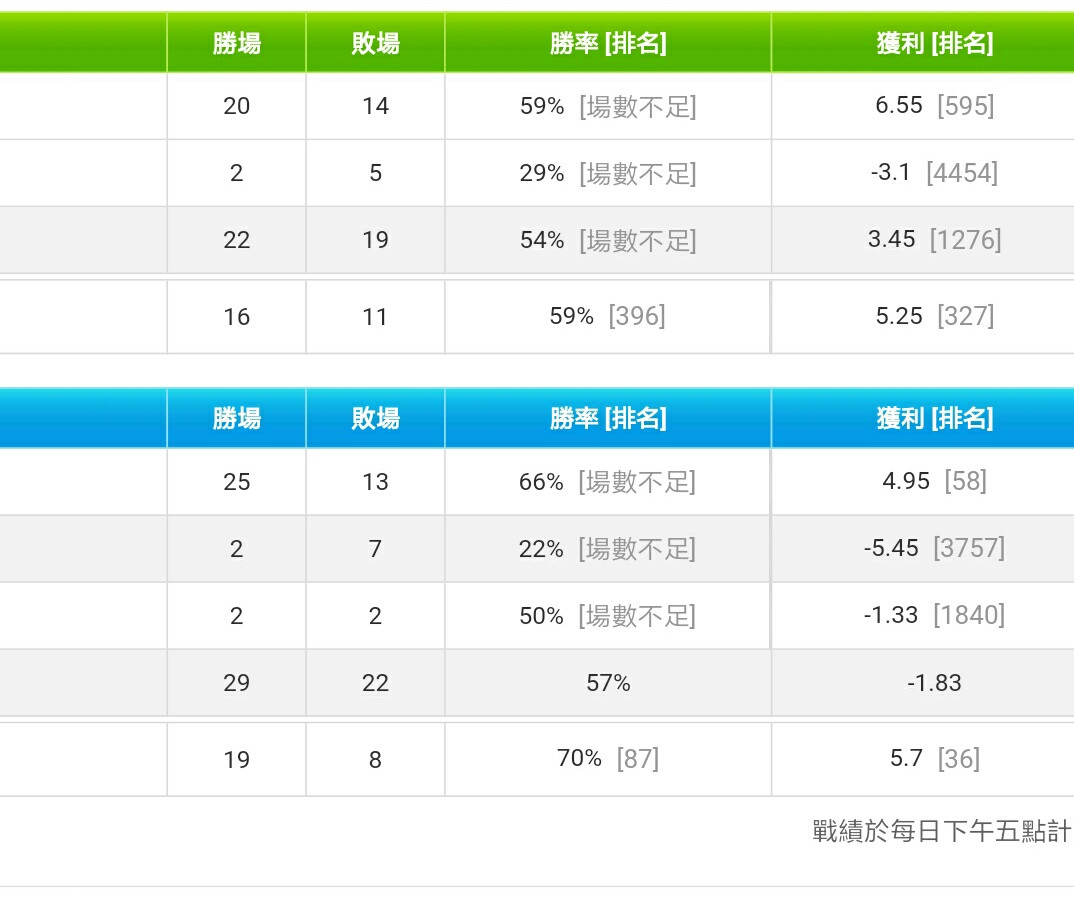Click the profit rank [595]
The image size is (1074, 905).
point(966,106)
